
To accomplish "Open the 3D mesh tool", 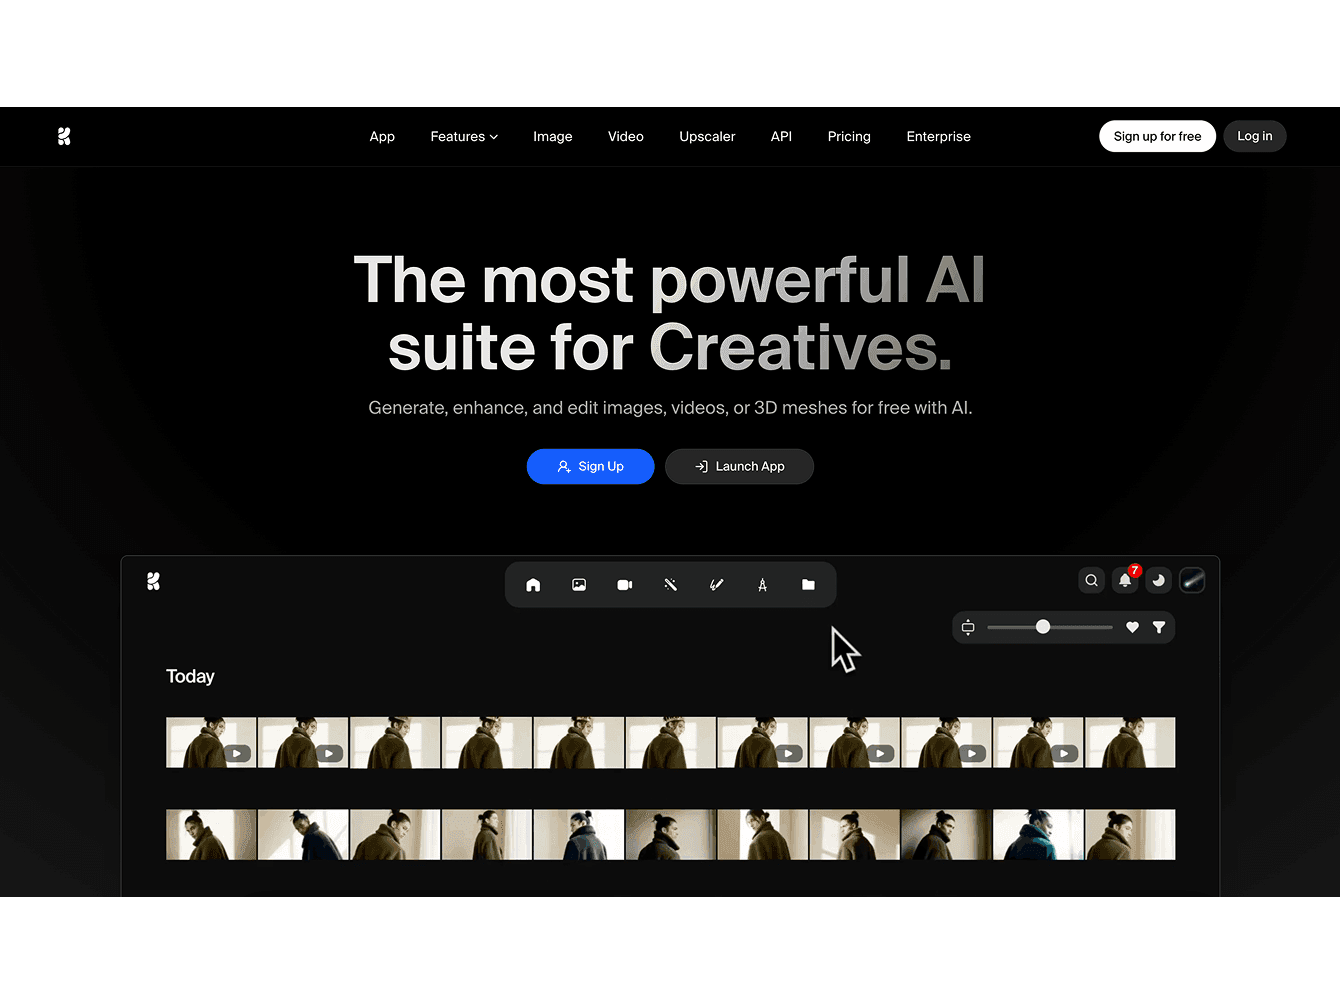I will (x=762, y=584).
